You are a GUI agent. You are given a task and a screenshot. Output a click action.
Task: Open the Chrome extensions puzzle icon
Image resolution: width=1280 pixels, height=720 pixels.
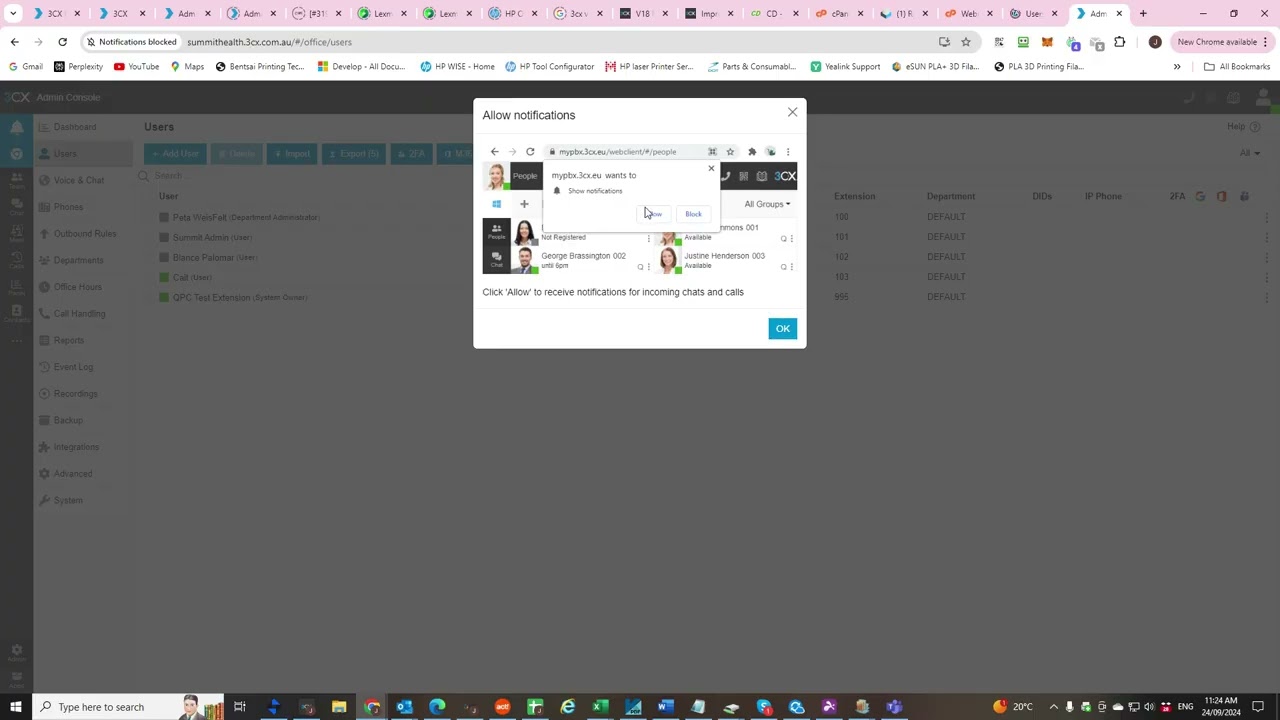point(1119,42)
